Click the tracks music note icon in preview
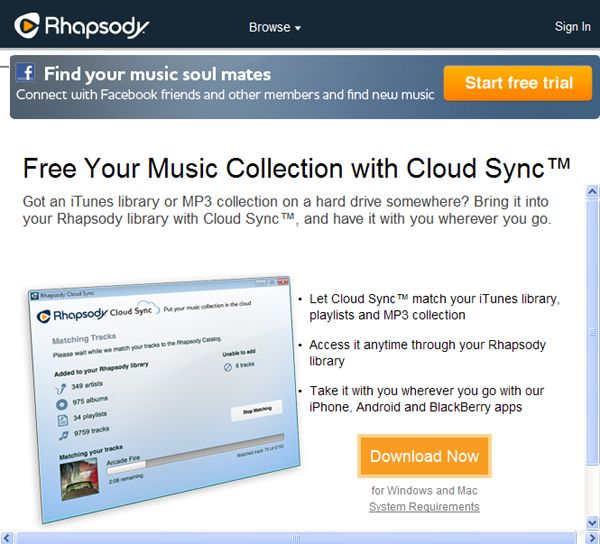The image size is (600, 544). 64,435
